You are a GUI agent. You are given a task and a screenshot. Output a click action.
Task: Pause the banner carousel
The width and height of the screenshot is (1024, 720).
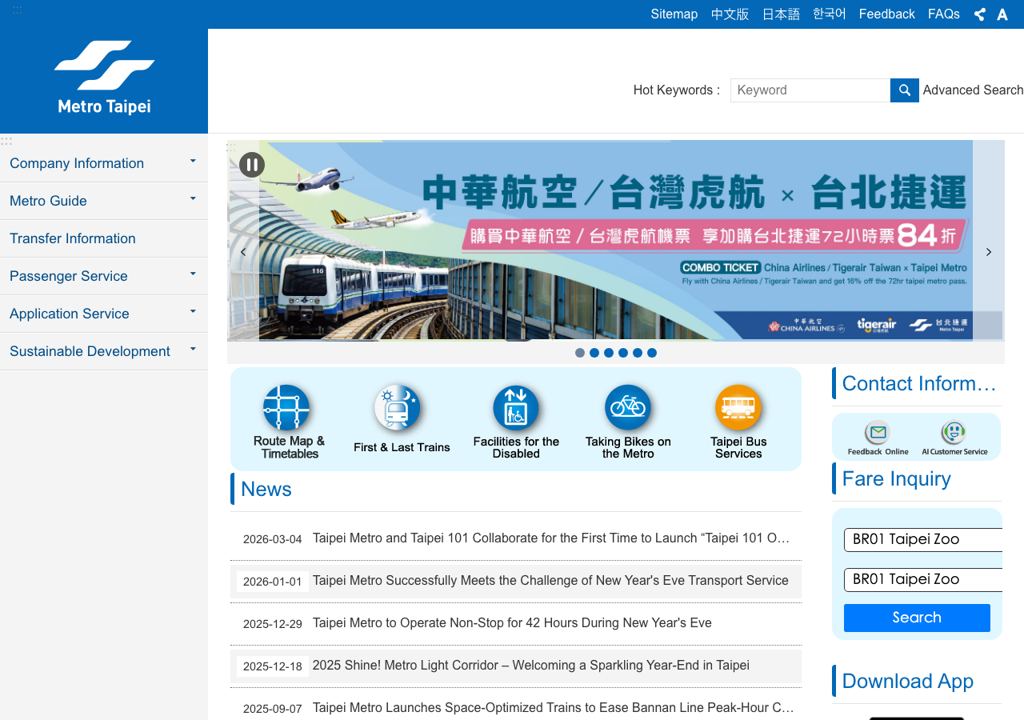(x=252, y=165)
